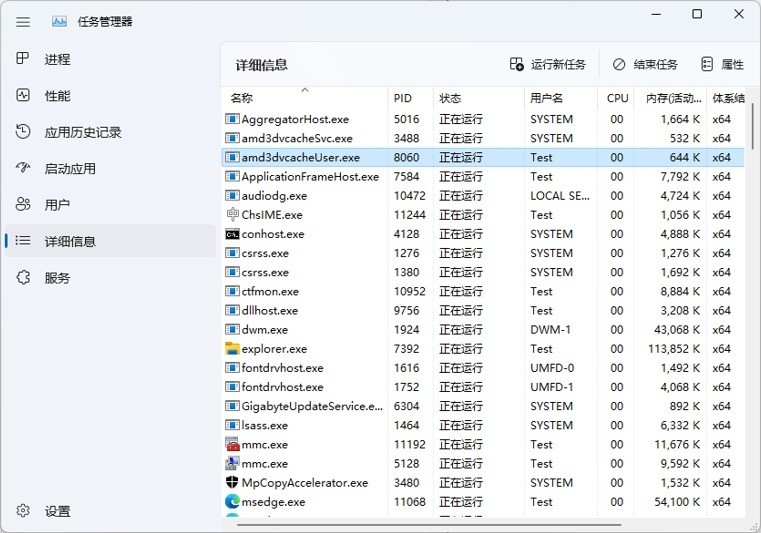
Task: Open 应用历史记录 (App history) page
Action: tap(110, 132)
